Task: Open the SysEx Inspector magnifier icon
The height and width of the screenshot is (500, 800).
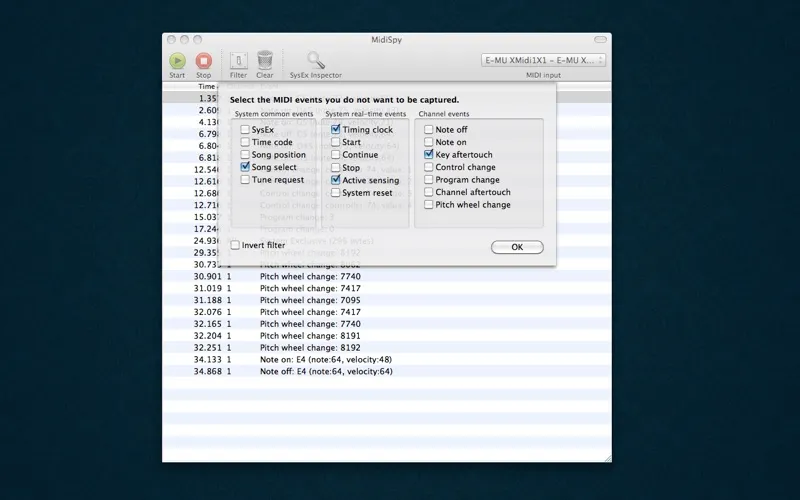Action: point(315,61)
